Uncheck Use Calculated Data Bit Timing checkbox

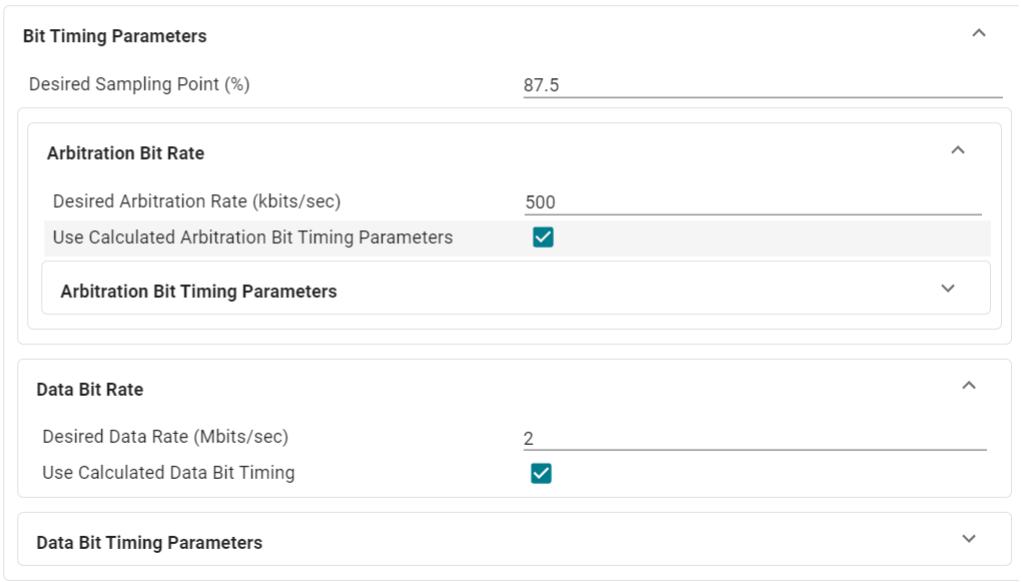pos(541,473)
